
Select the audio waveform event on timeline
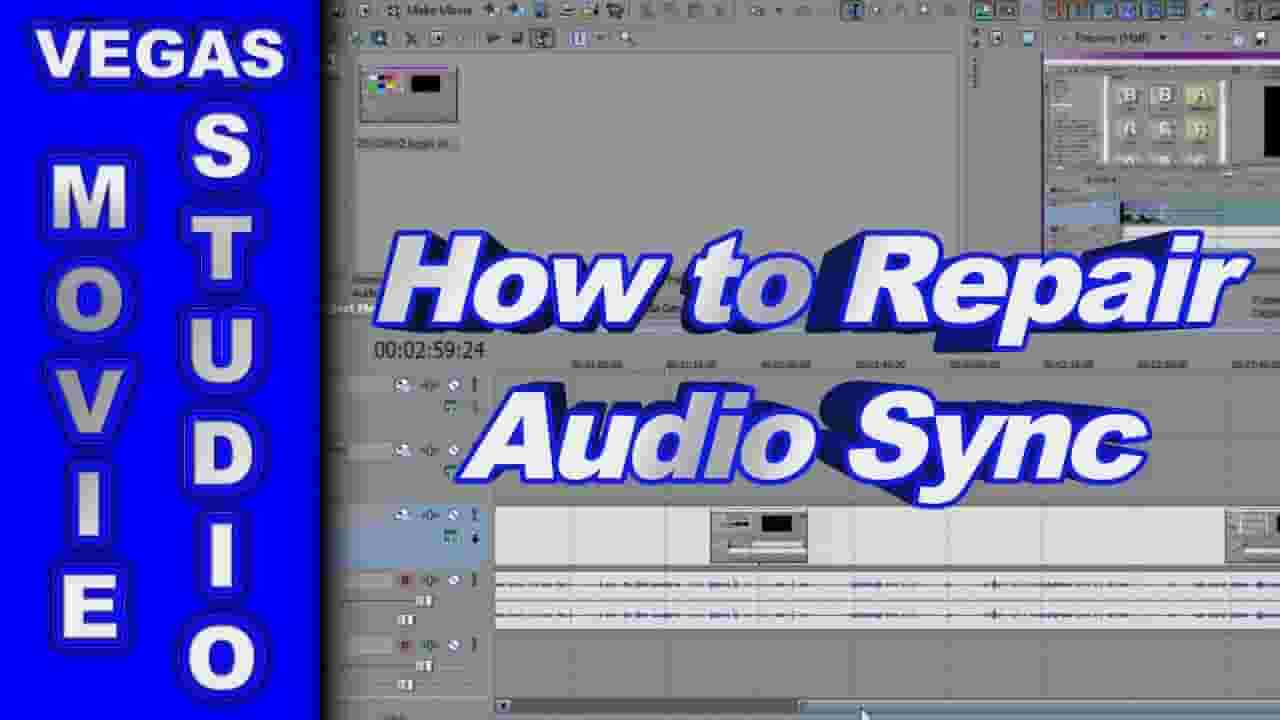point(887,600)
